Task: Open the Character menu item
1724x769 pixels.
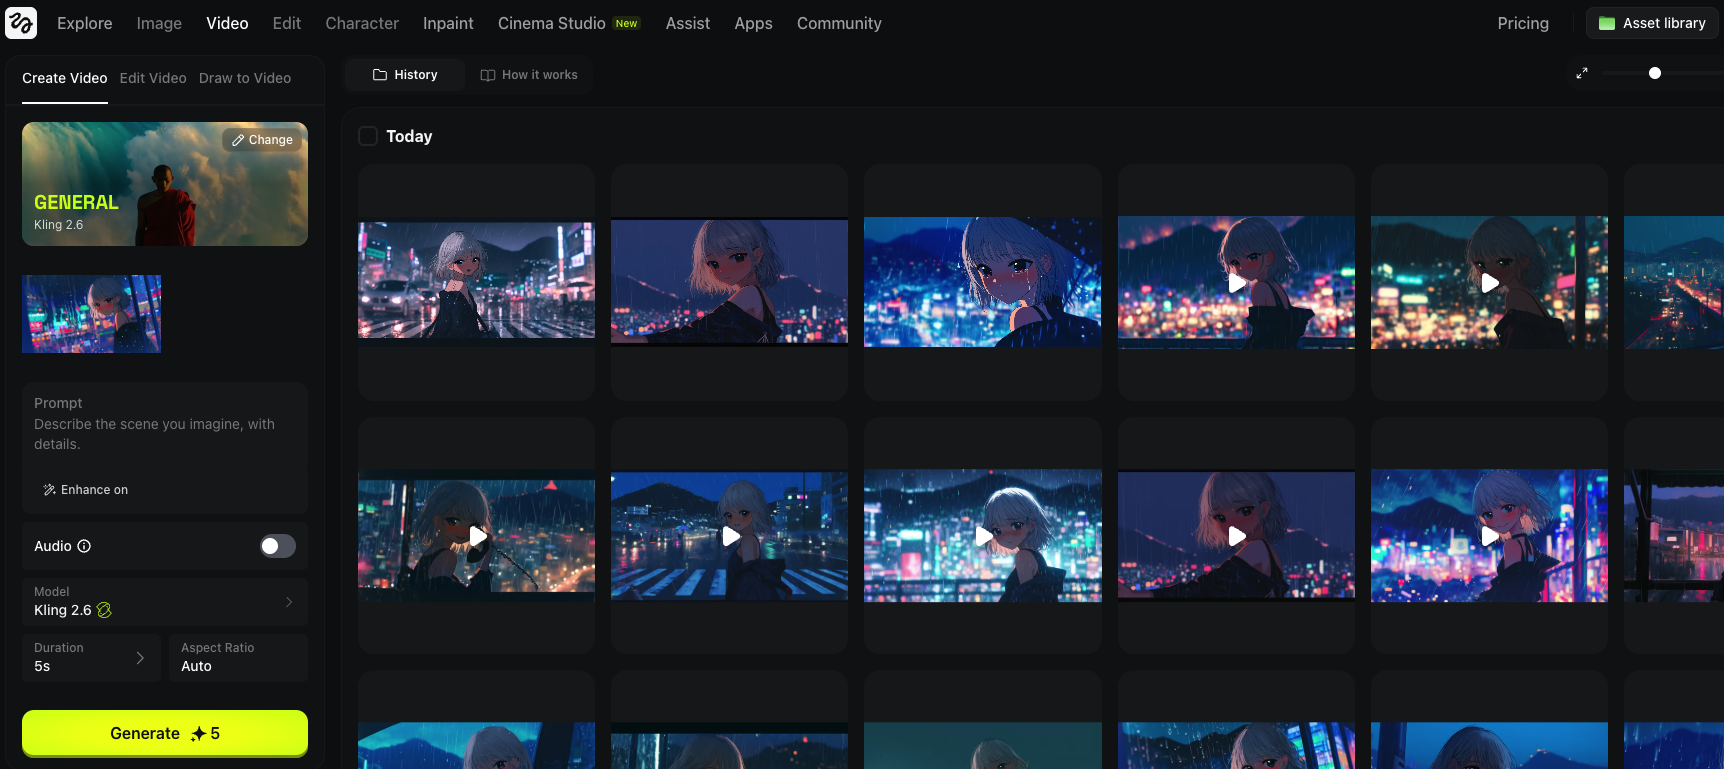Action: (362, 23)
